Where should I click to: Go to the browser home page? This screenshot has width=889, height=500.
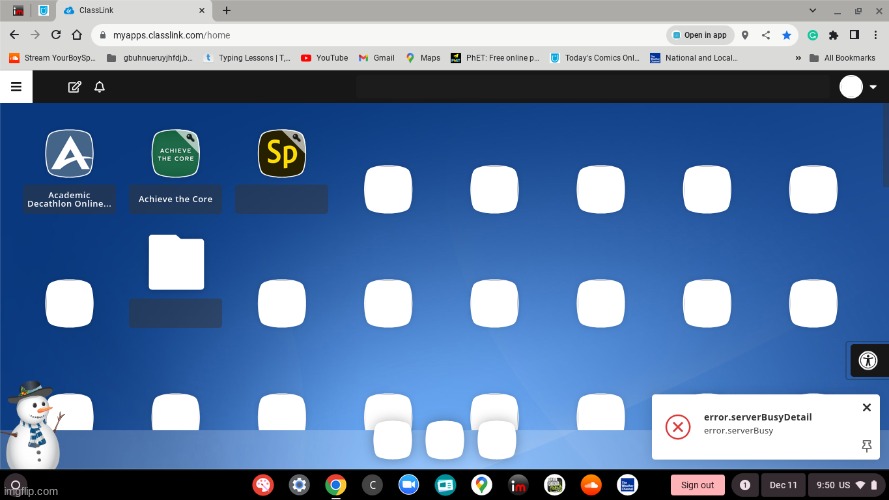tap(77, 35)
